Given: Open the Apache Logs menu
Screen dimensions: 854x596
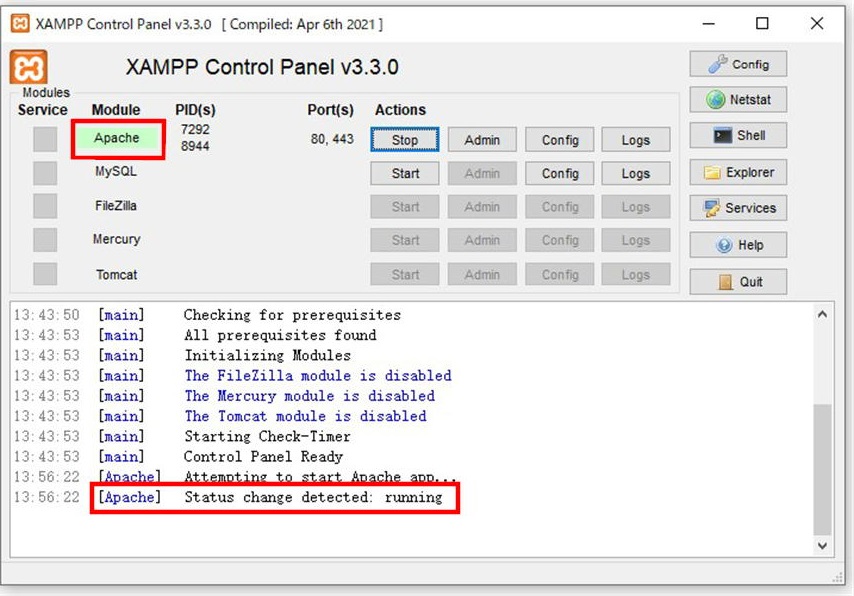Looking at the screenshot, I should pos(635,140).
